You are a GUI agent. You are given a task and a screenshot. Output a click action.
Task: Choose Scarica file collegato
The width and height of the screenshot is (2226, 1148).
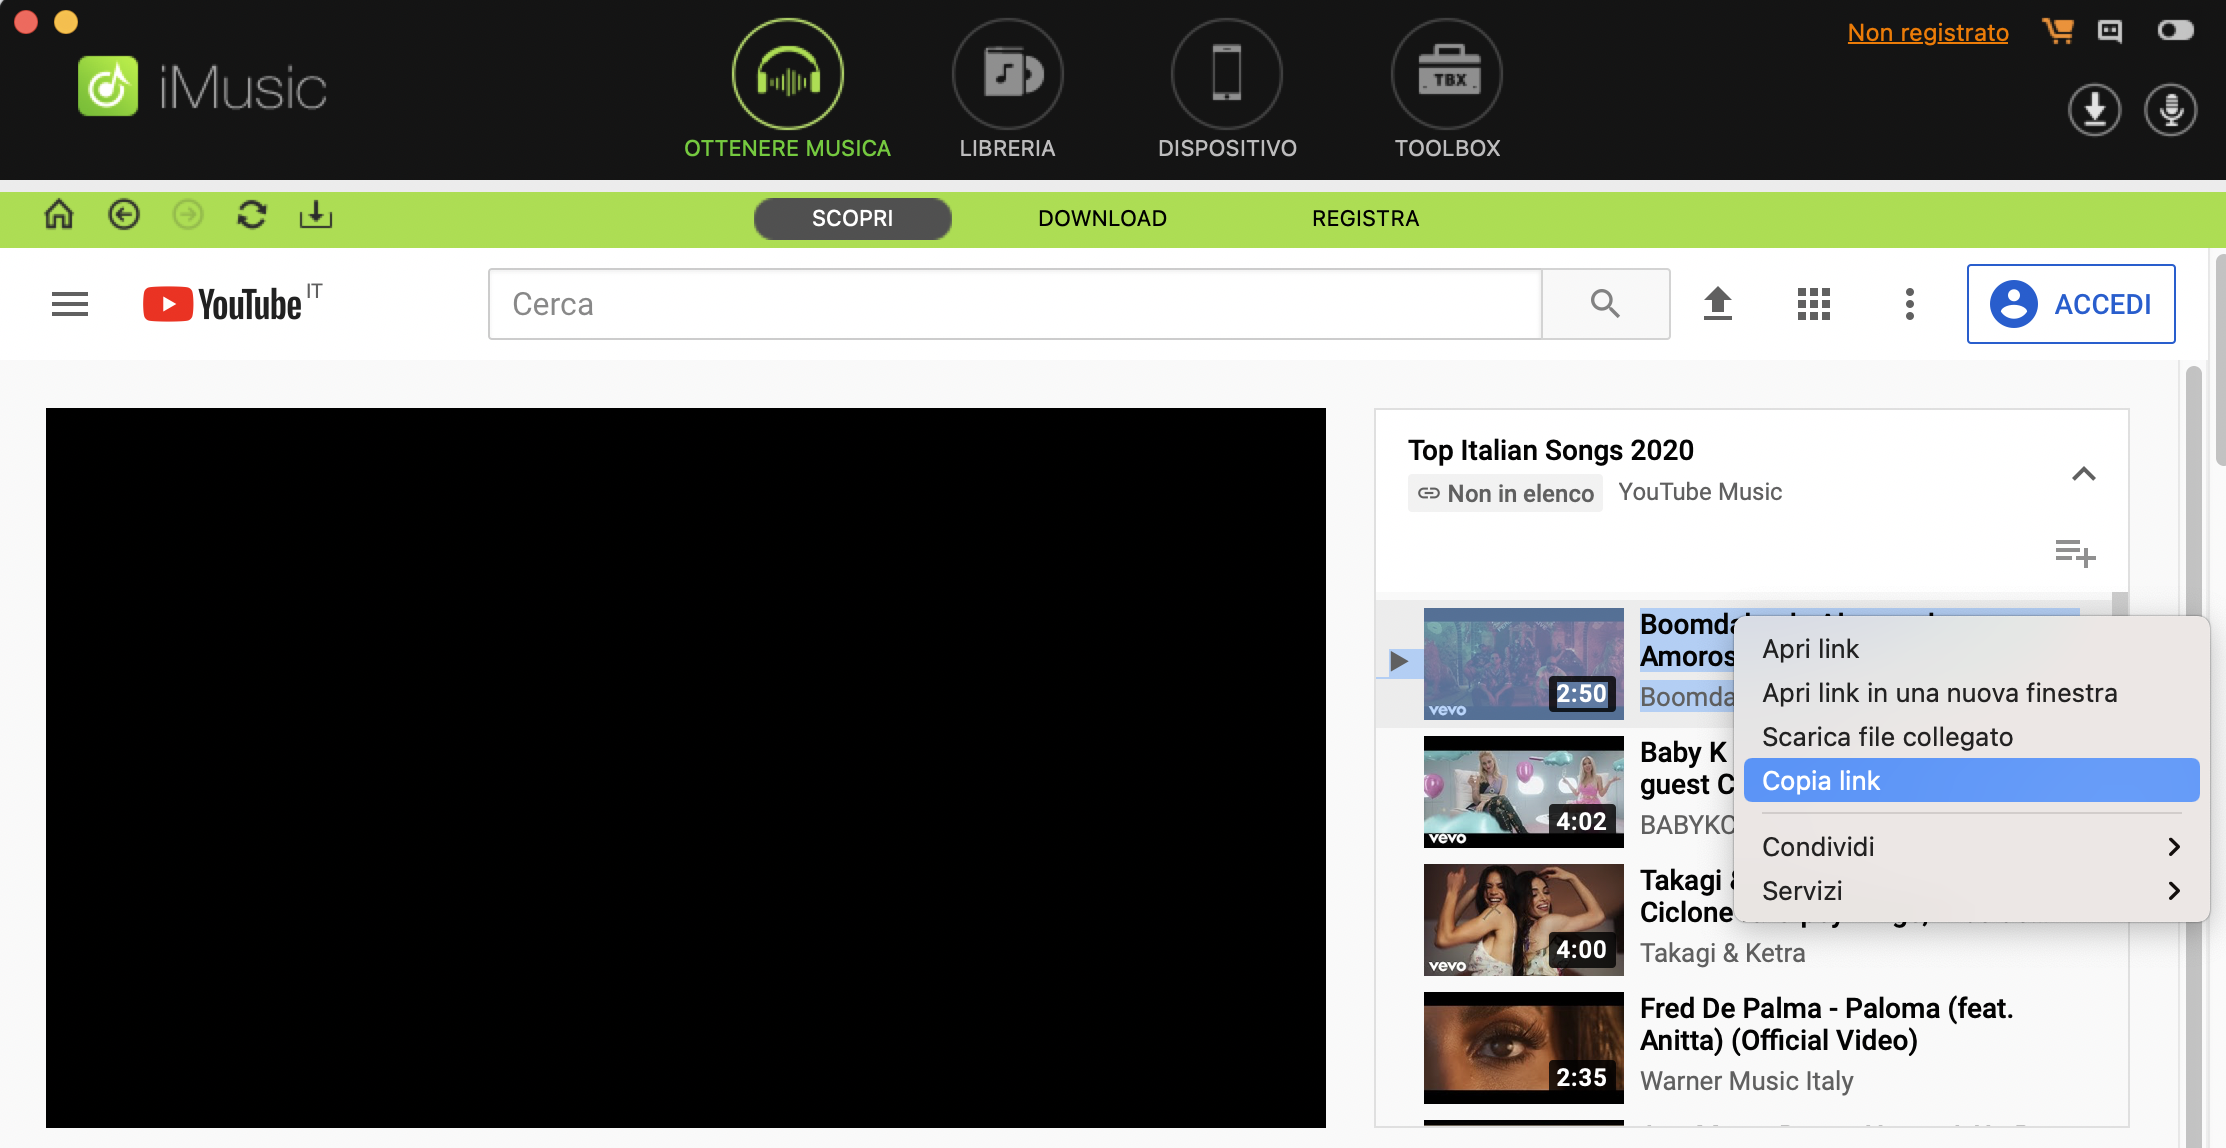tap(1971, 737)
